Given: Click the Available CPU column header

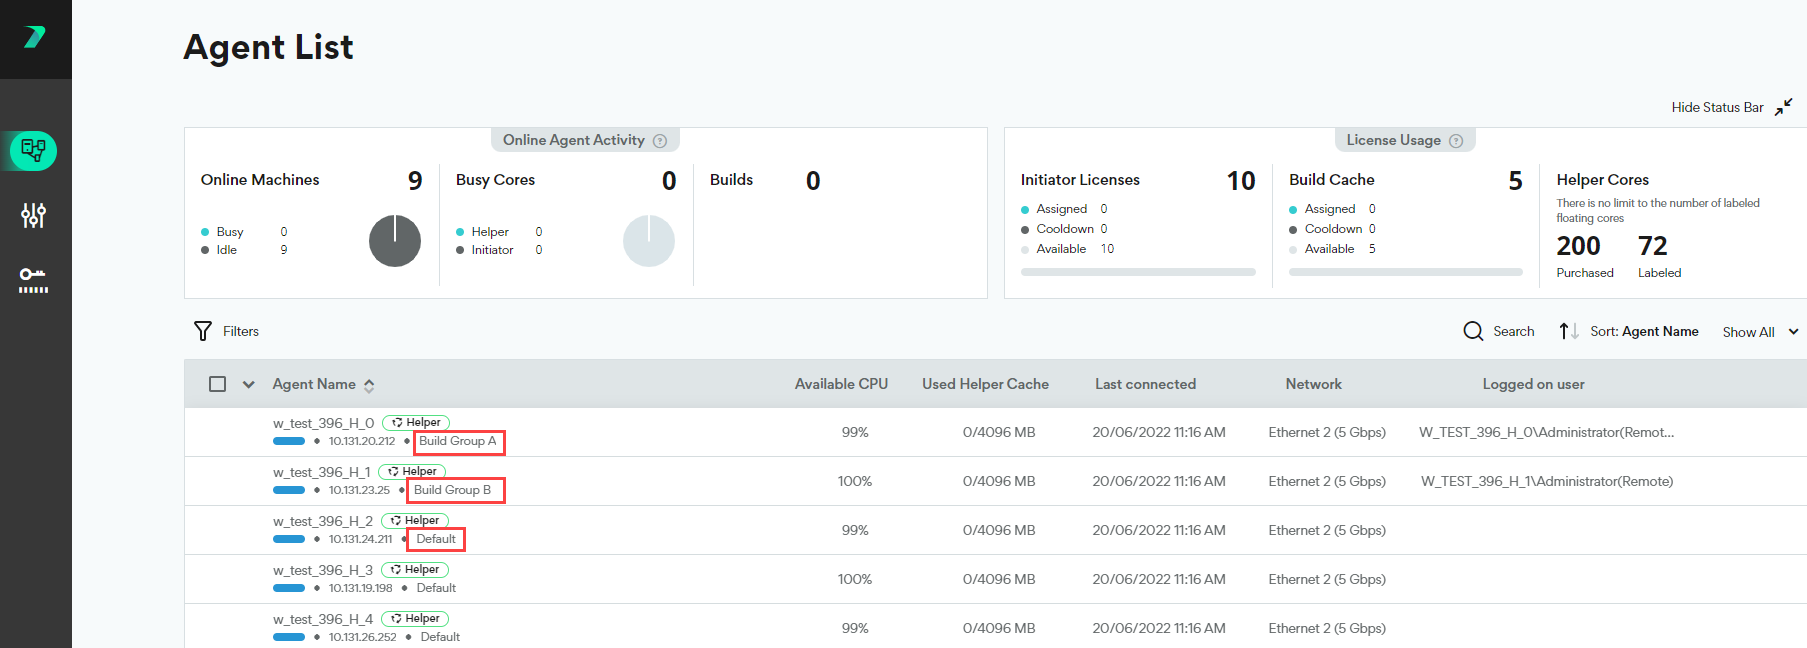Looking at the screenshot, I should 841,384.
